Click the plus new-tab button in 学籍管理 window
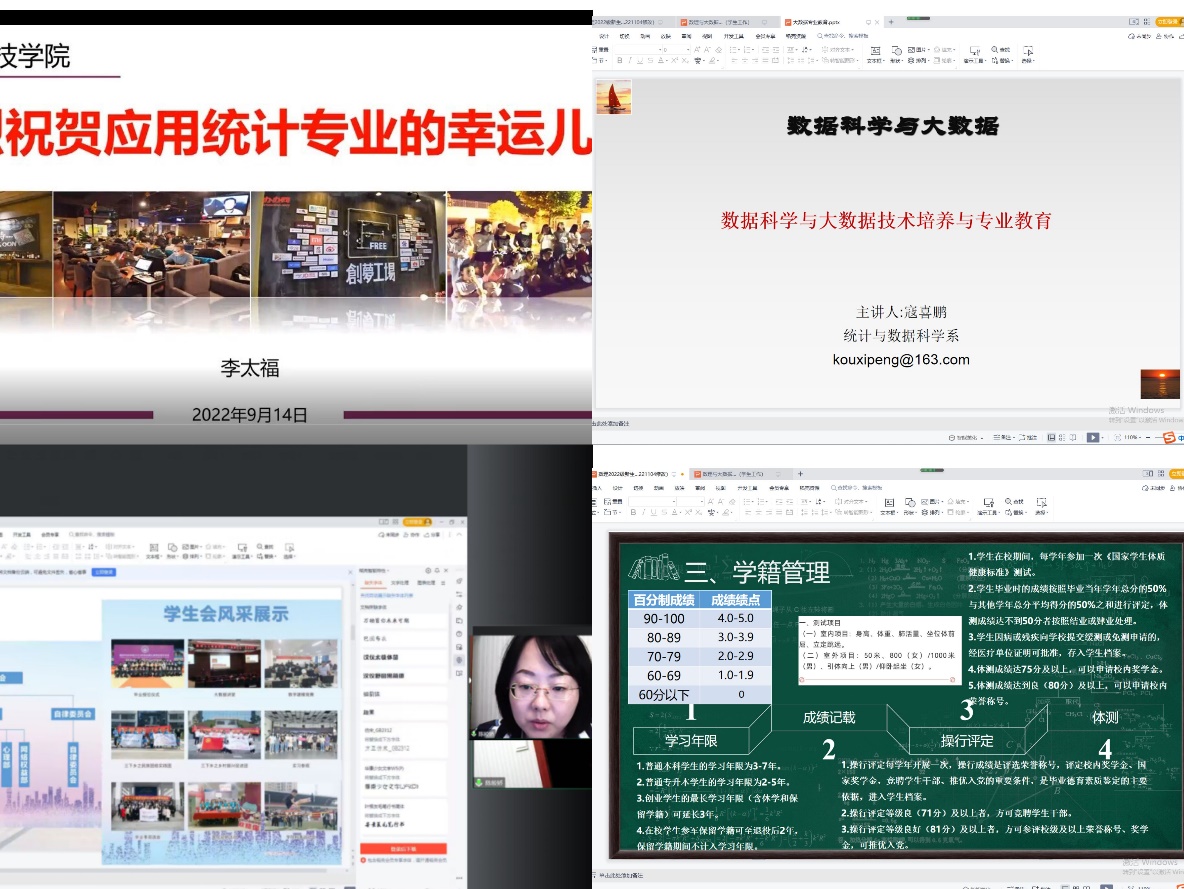1184x889 pixels. coord(799,473)
